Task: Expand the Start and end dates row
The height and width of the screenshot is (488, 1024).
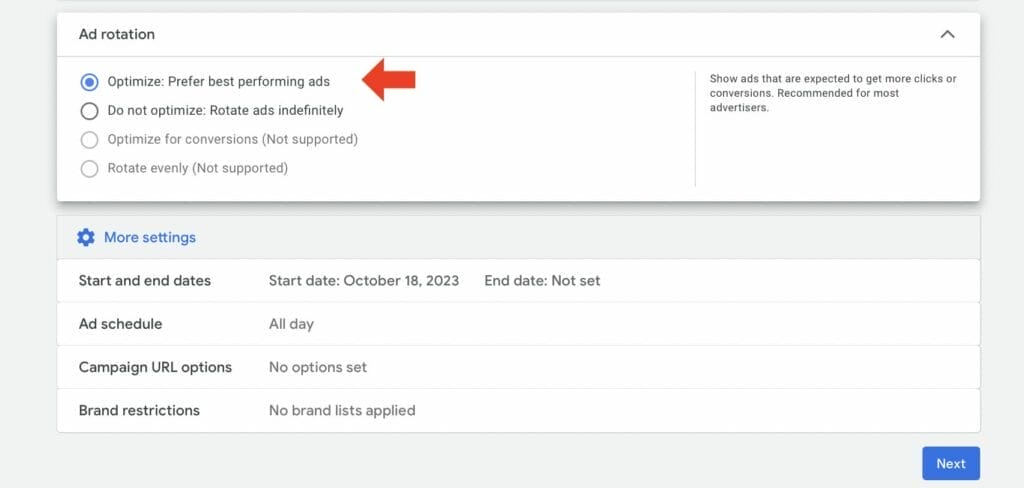Action: (519, 281)
